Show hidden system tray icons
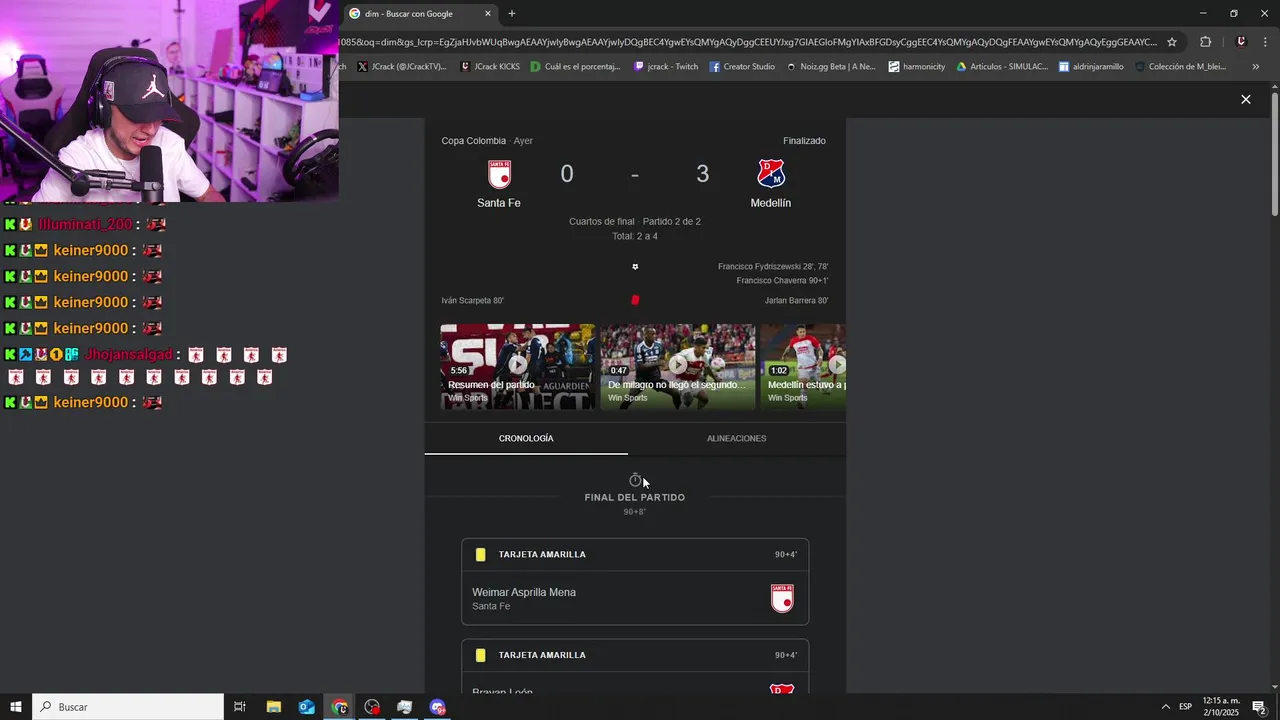The height and width of the screenshot is (720, 1280). pos(1165,707)
